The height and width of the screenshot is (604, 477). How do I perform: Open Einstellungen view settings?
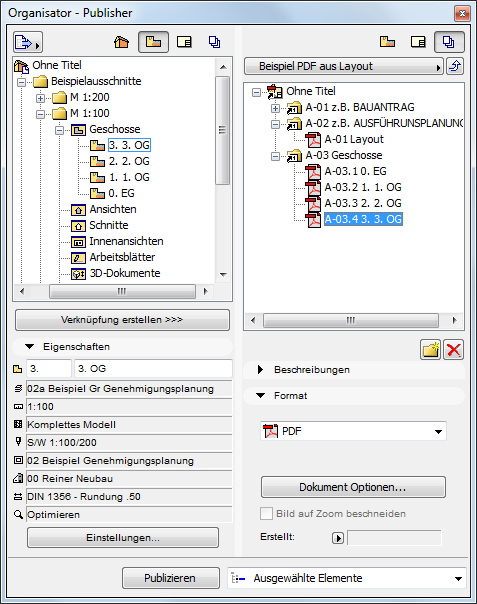coord(123,537)
